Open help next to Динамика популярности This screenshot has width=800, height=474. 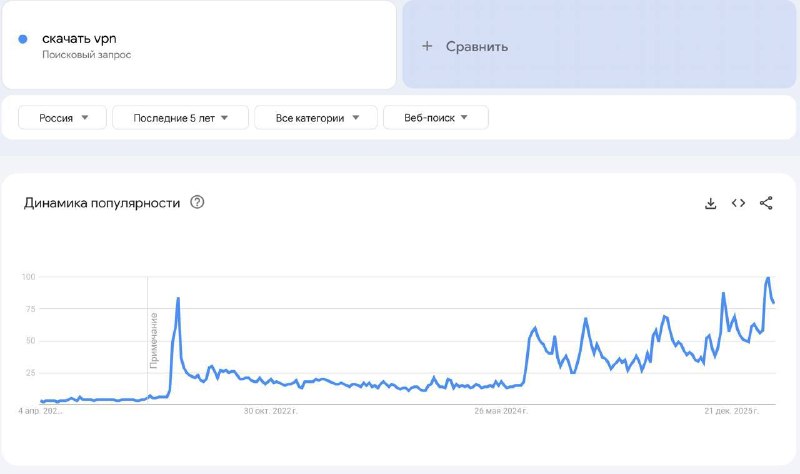point(197,202)
